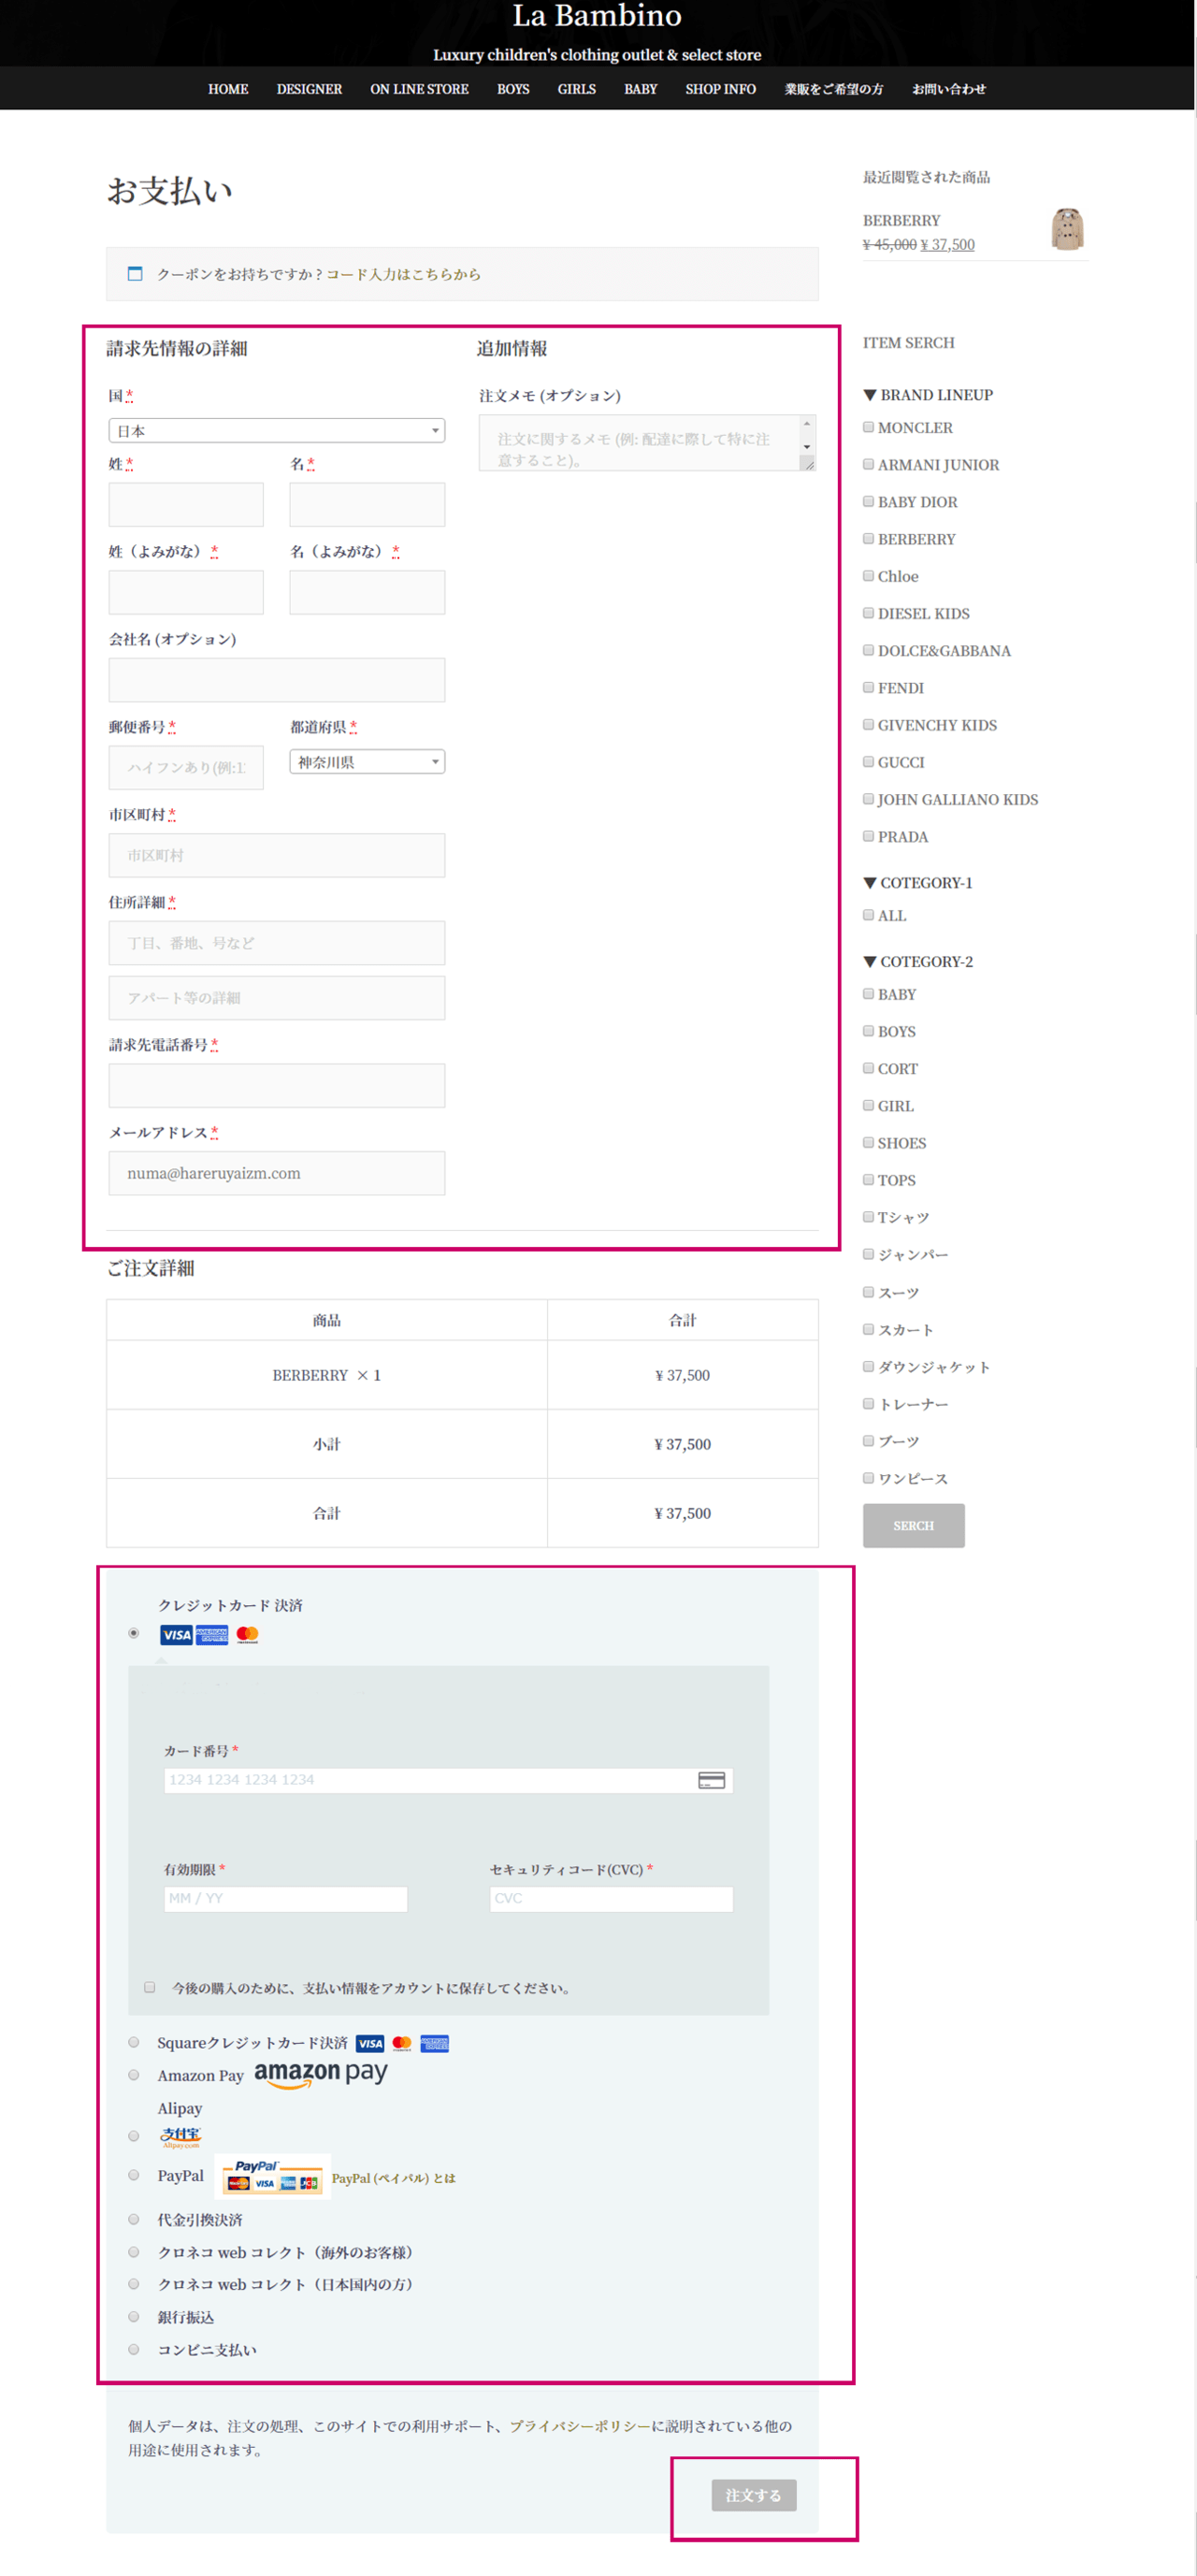Click the メールアドレス email field
The height and width of the screenshot is (2576, 1197).
[x=276, y=1173]
